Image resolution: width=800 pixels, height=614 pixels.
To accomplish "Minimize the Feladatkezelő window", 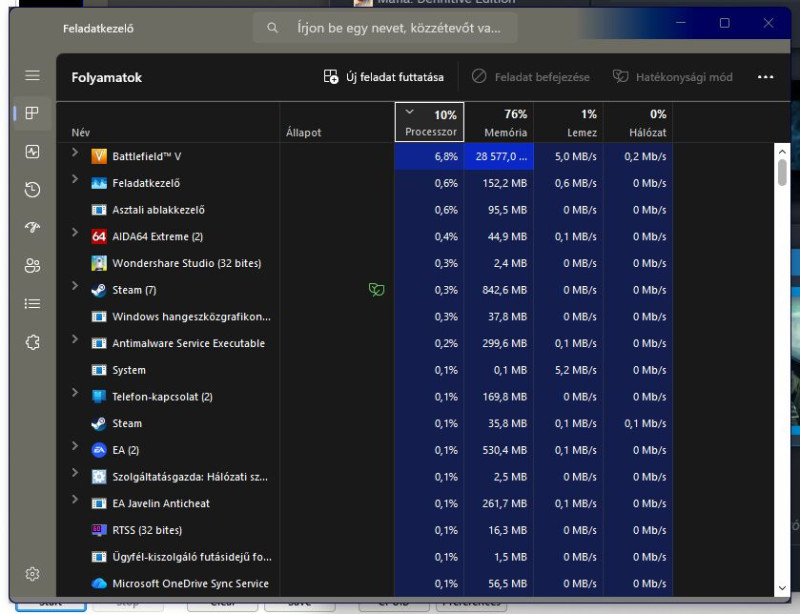I will (681, 23).
